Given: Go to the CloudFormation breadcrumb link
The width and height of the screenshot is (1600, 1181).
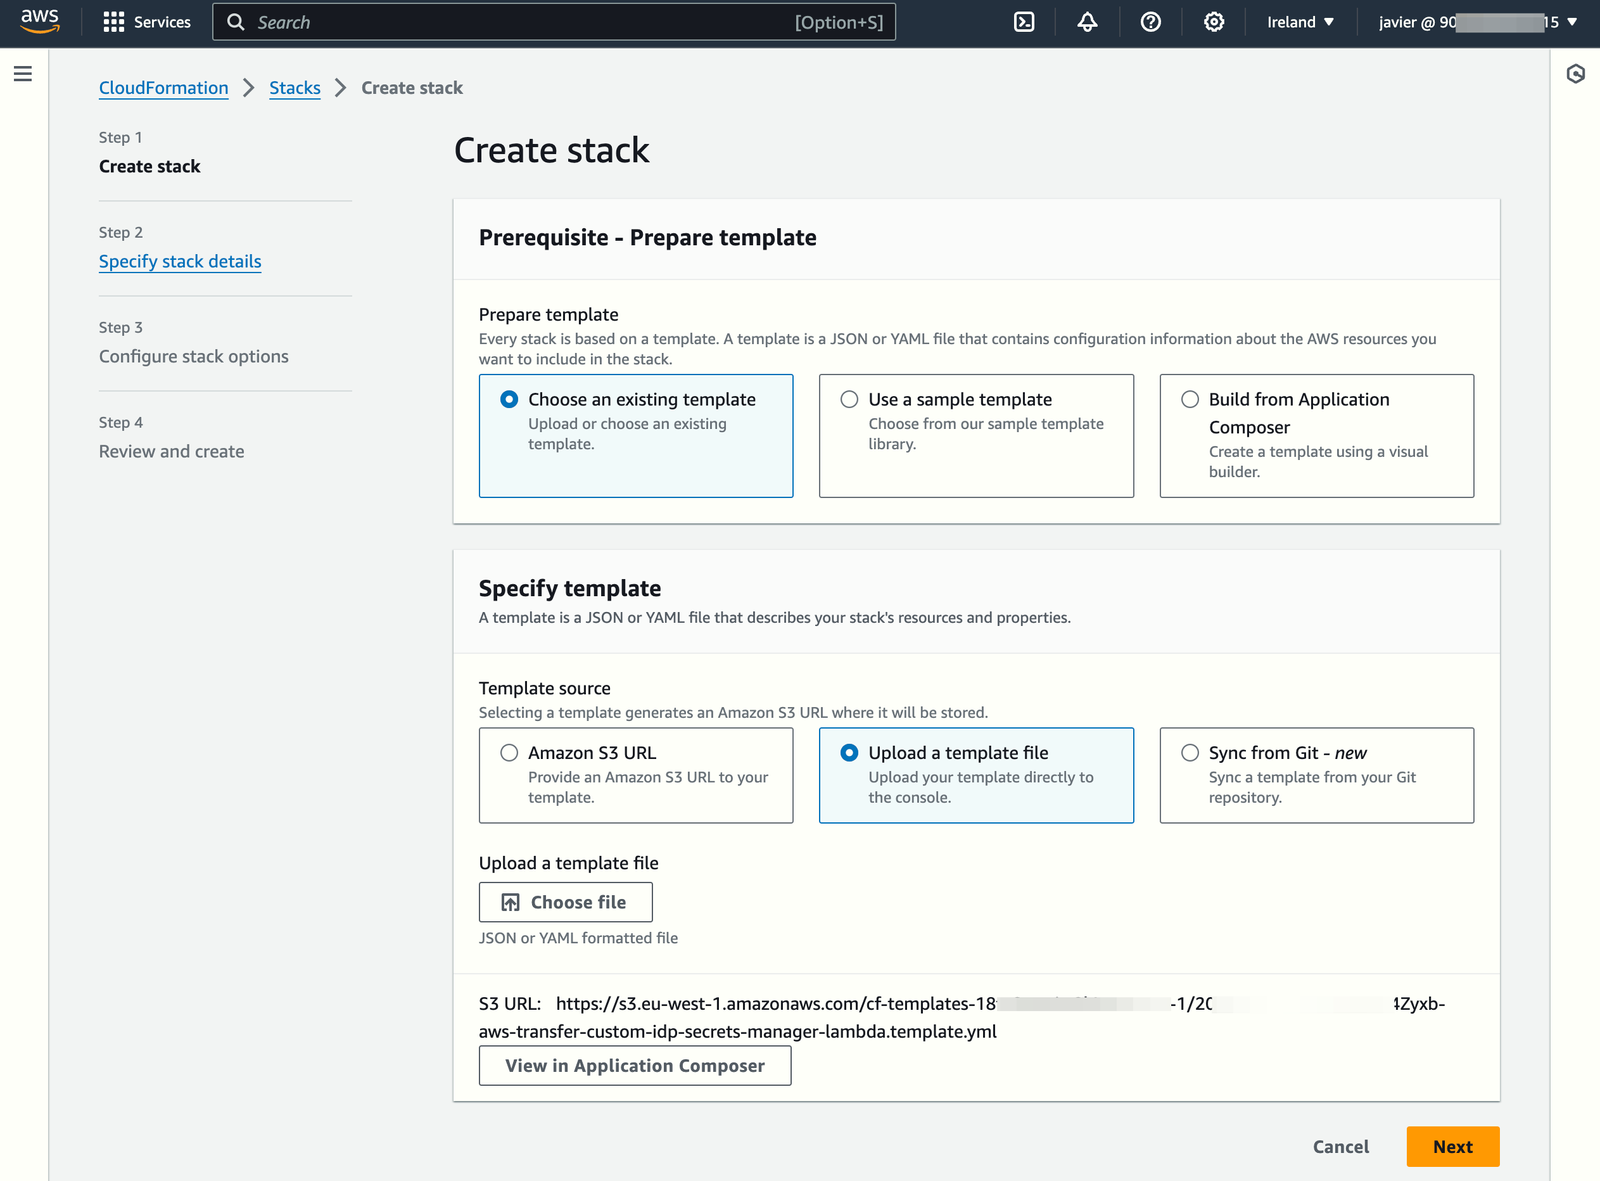Looking at the screenshot, I should coord(163,88).
